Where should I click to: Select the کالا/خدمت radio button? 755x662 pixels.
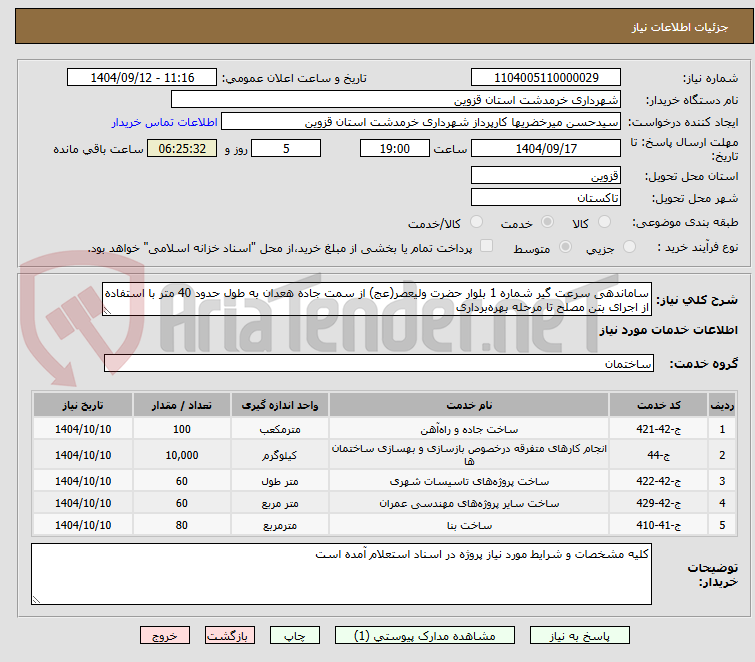click(x=476, y=222)
